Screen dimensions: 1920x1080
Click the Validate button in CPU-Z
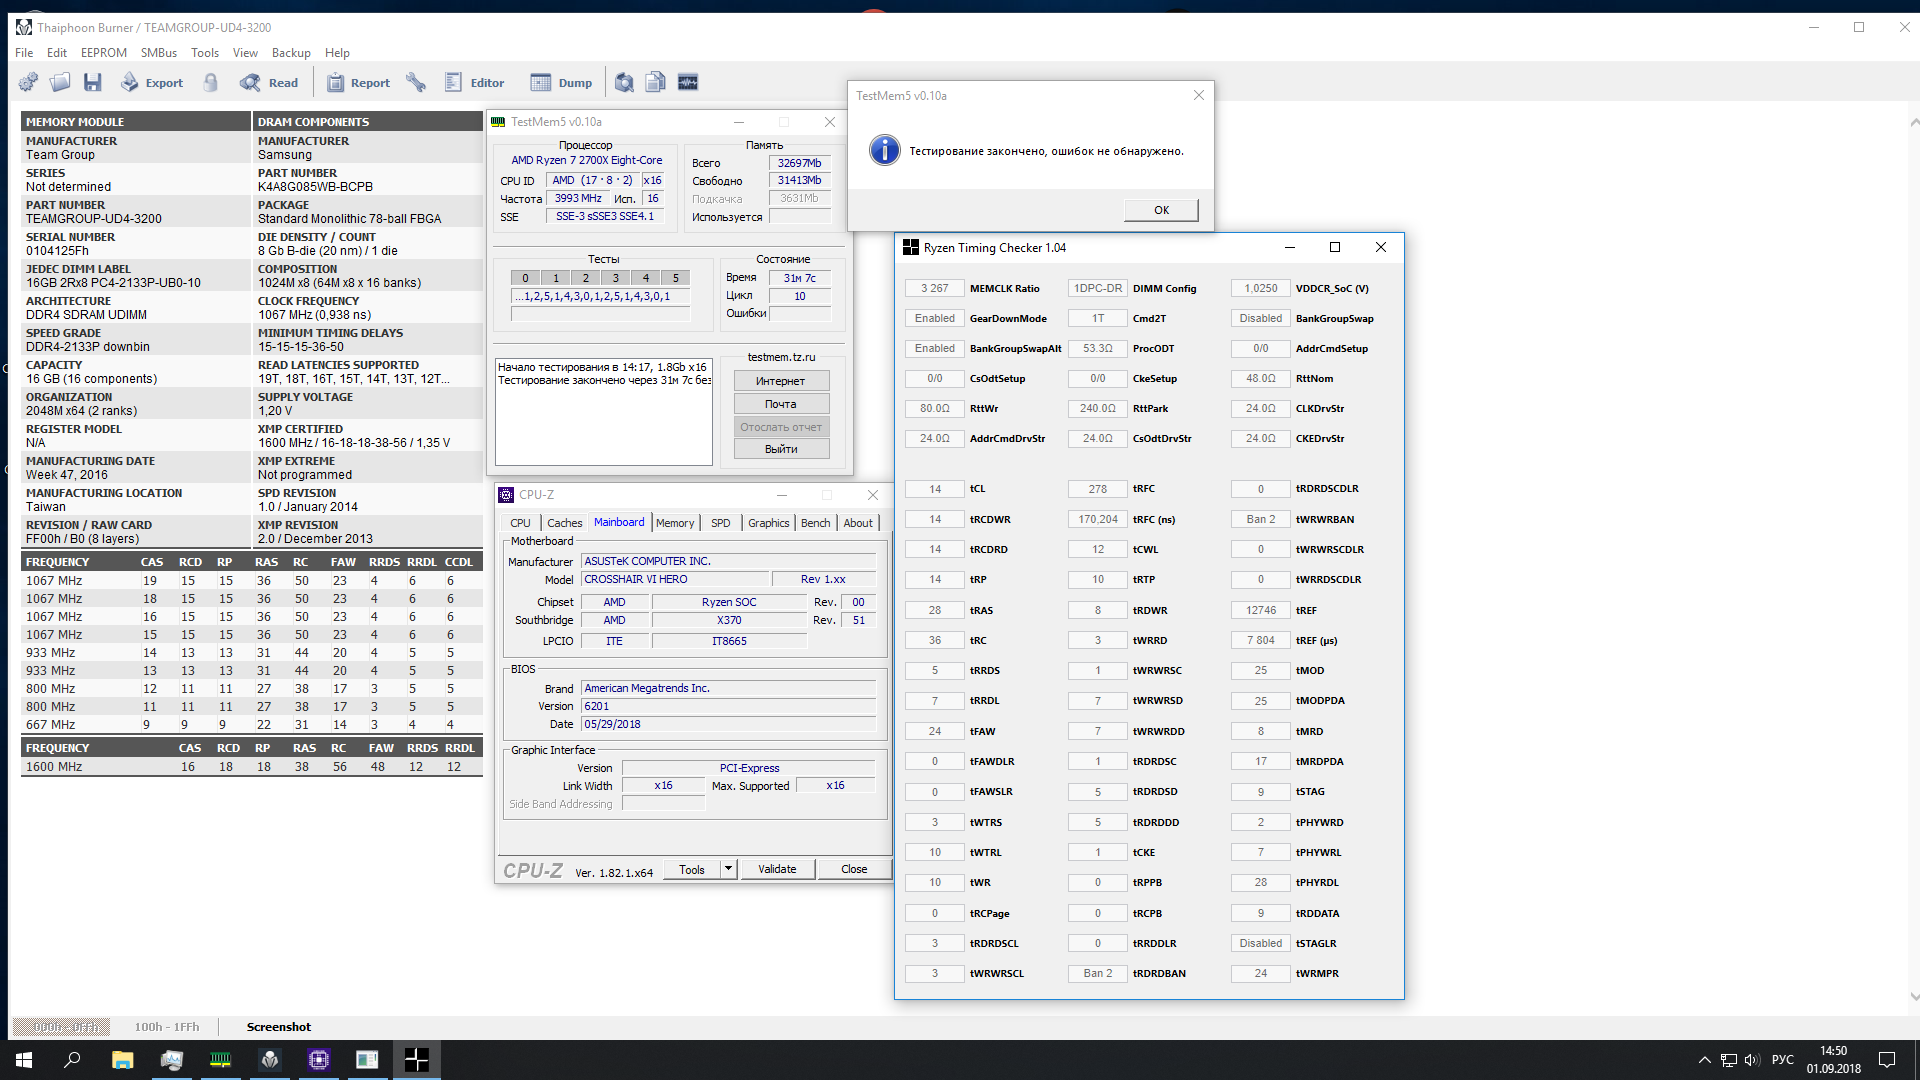[x=777, y=869]
